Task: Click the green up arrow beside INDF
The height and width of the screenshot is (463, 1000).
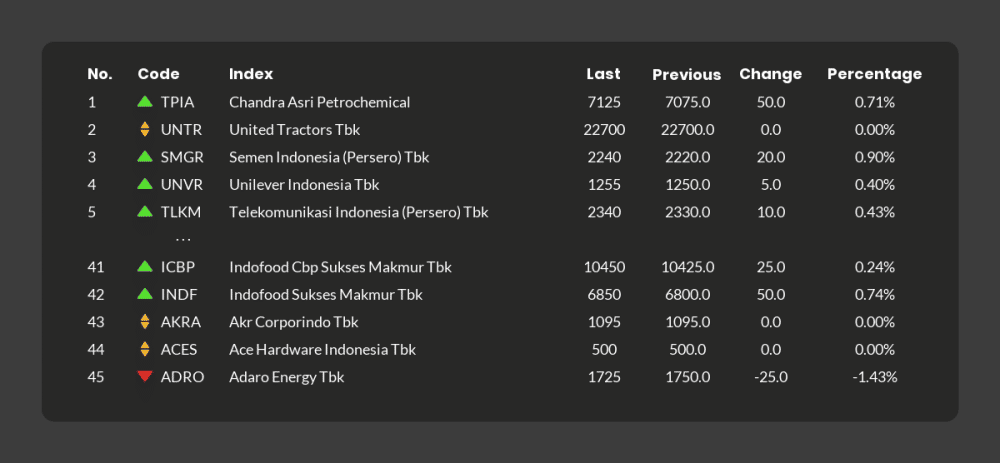Action: click(x=145, y=294)
